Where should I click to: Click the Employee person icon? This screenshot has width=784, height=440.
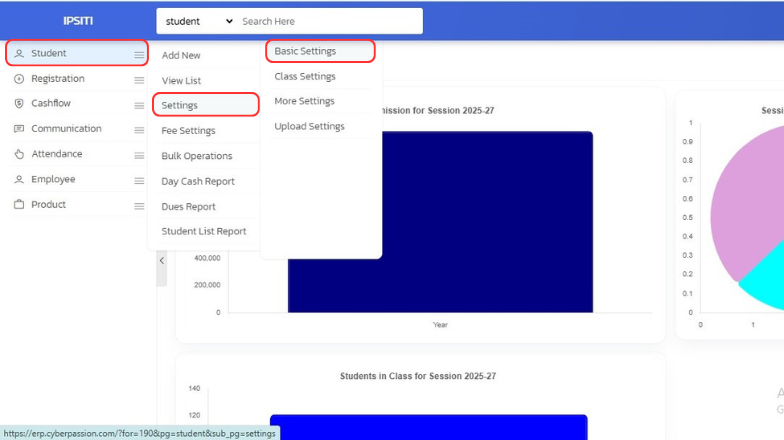tap(19, 180)
